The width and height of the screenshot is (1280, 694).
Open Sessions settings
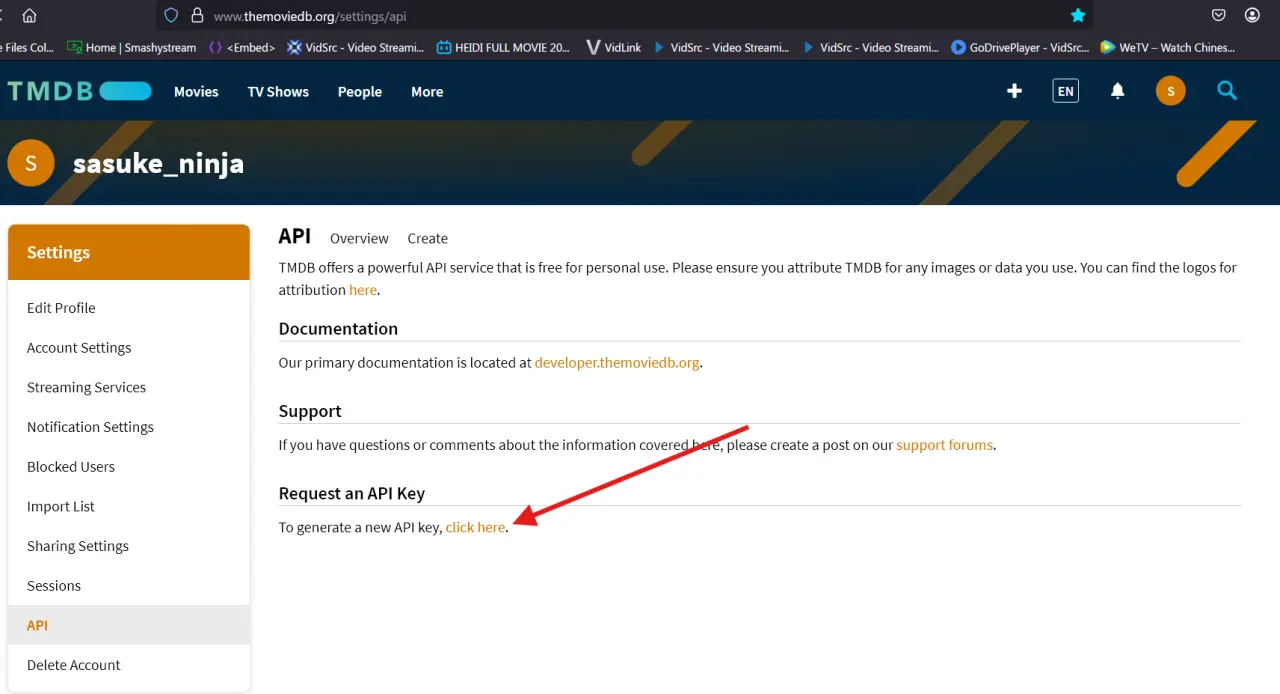(128, 586)
